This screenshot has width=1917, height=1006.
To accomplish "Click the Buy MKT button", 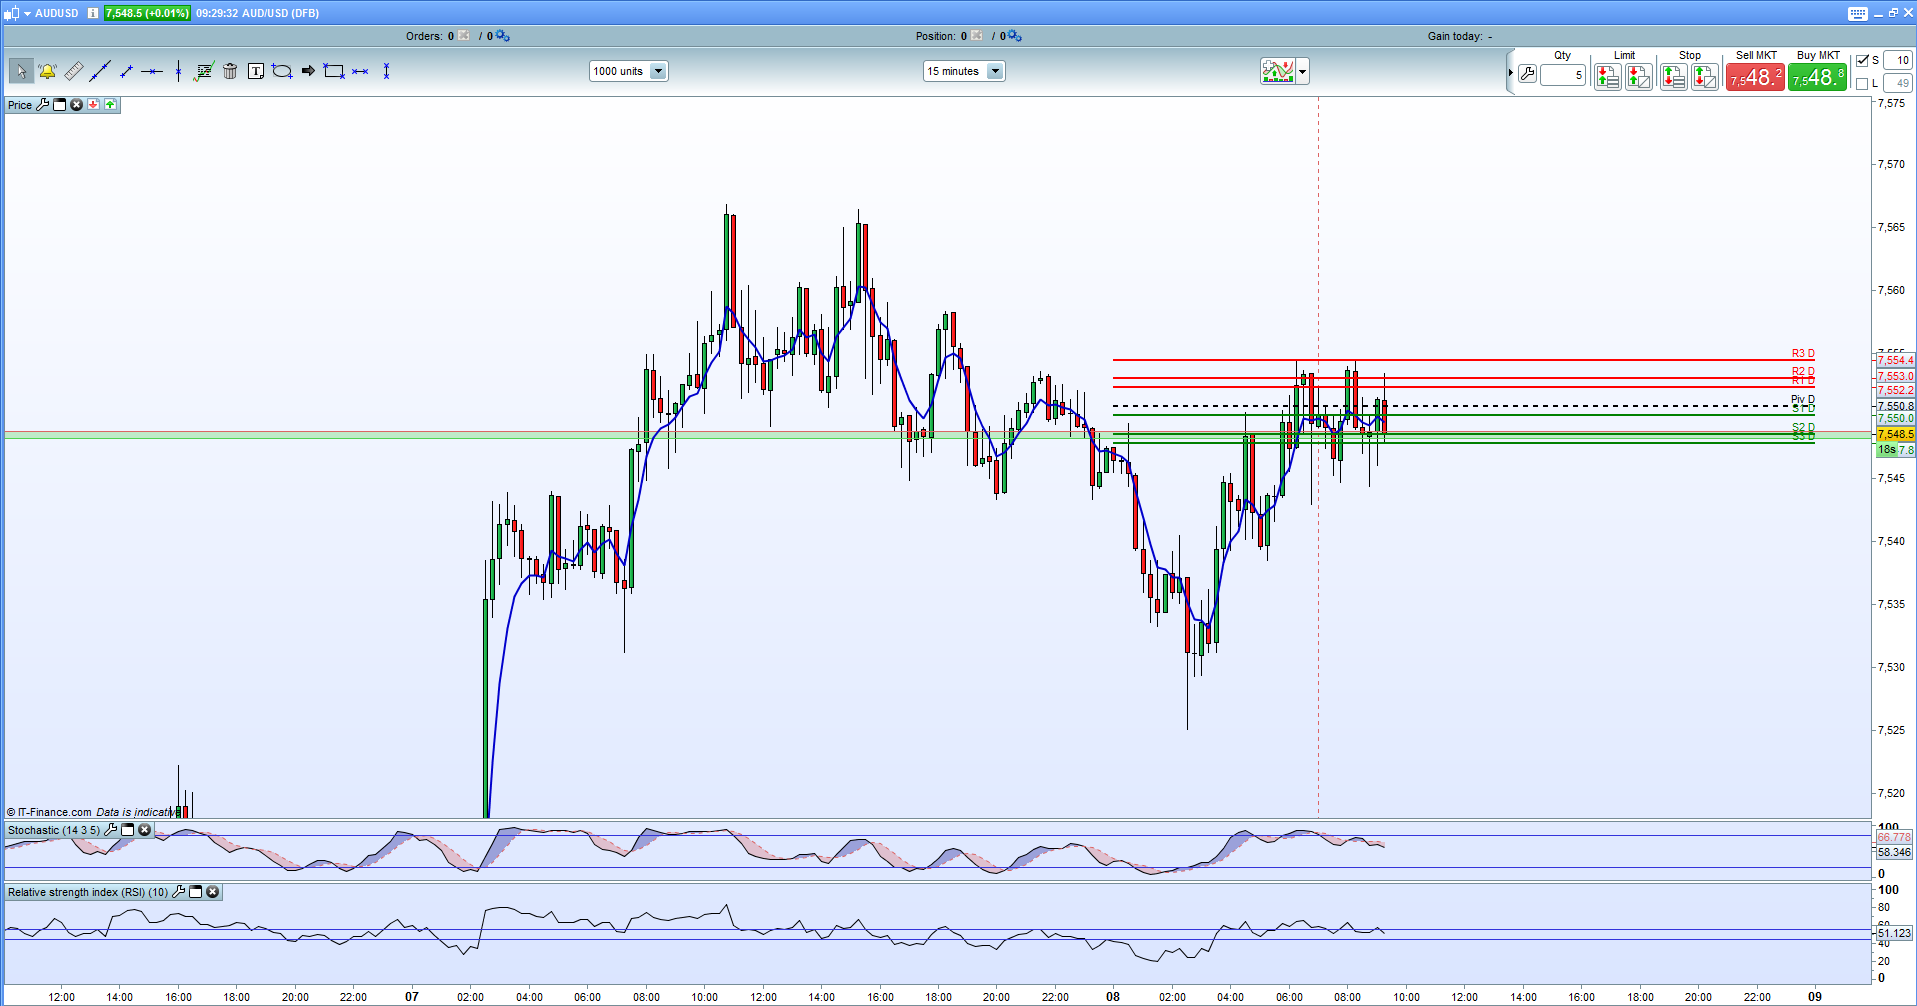I will tap(1817, 77).
